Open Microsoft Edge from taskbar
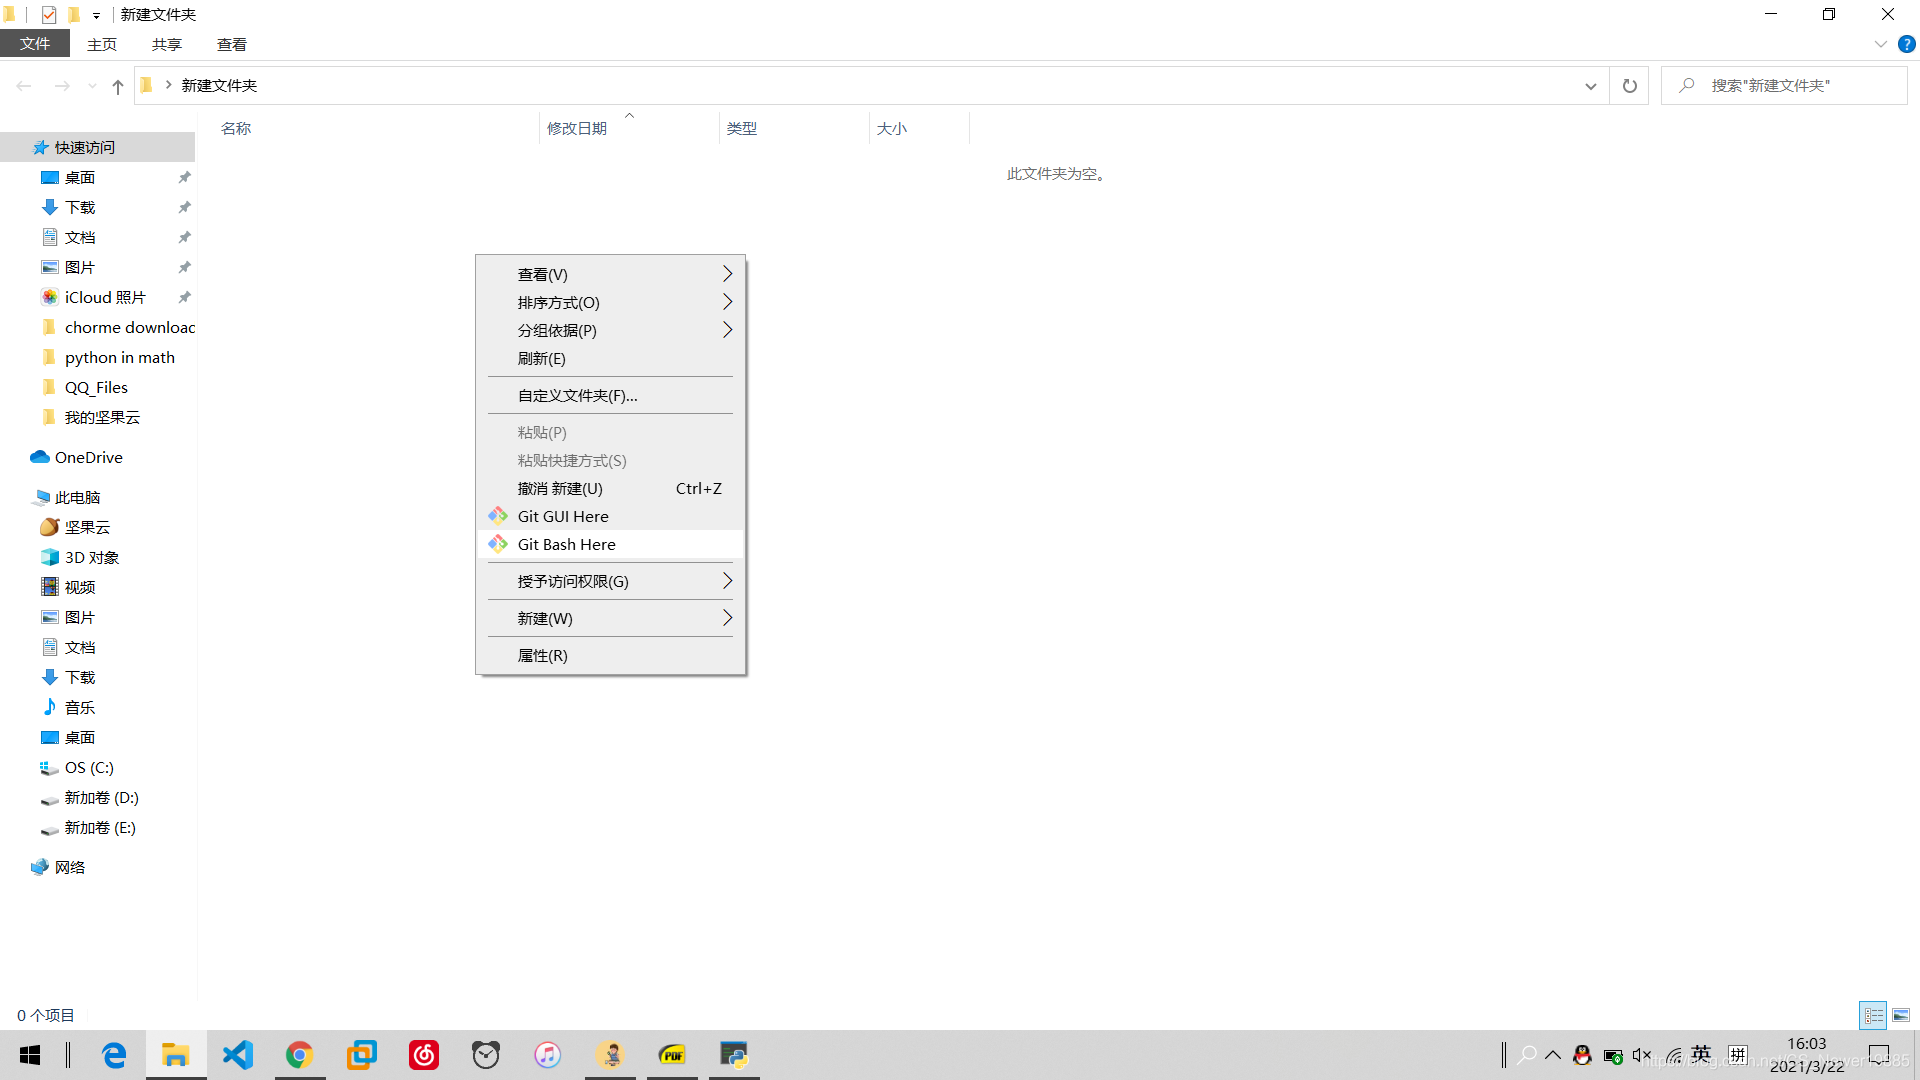Image resolution: width=1920 pixels, height=1080 pixels. (x=114, y=1054)
